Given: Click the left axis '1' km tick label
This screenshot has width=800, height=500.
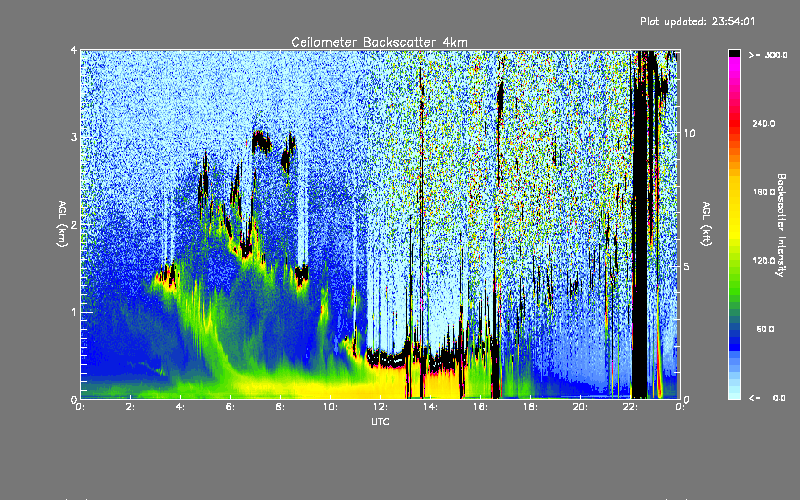Looking at the screenshot, I should (x=74, y=312).
